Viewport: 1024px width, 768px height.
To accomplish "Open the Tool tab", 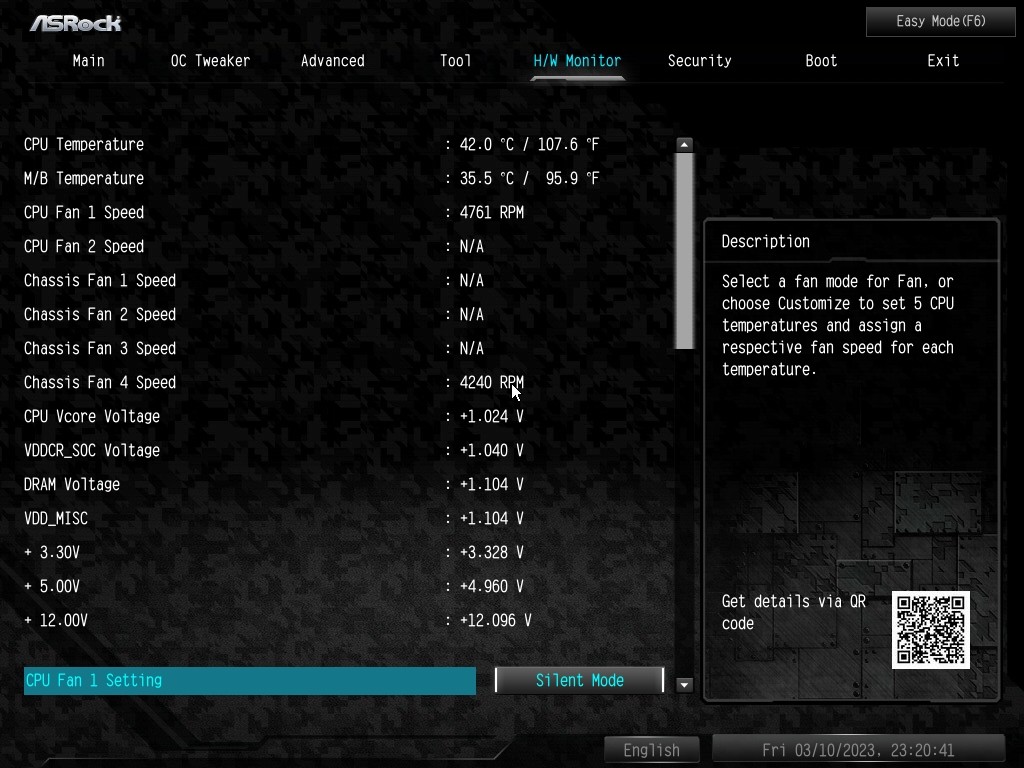I will [455, 61].
